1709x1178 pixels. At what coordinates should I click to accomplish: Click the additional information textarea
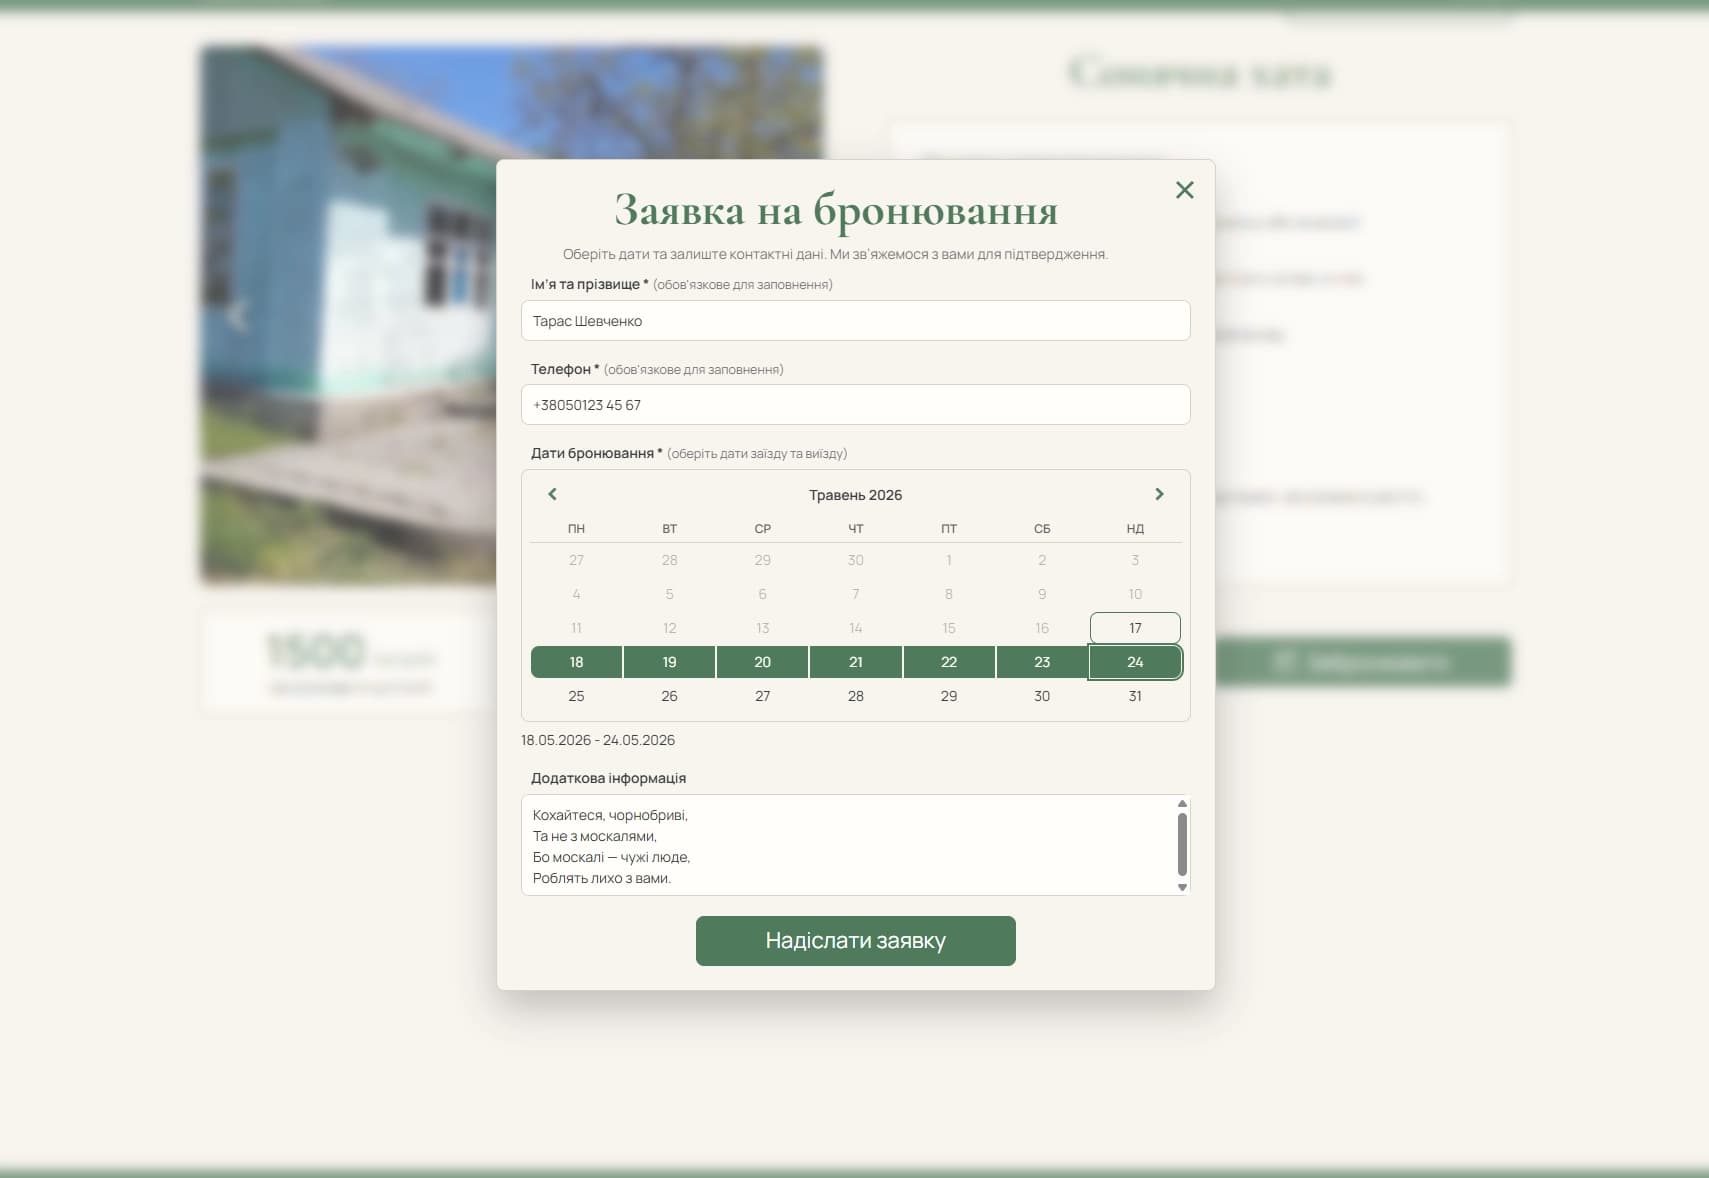tap(848, 845)
